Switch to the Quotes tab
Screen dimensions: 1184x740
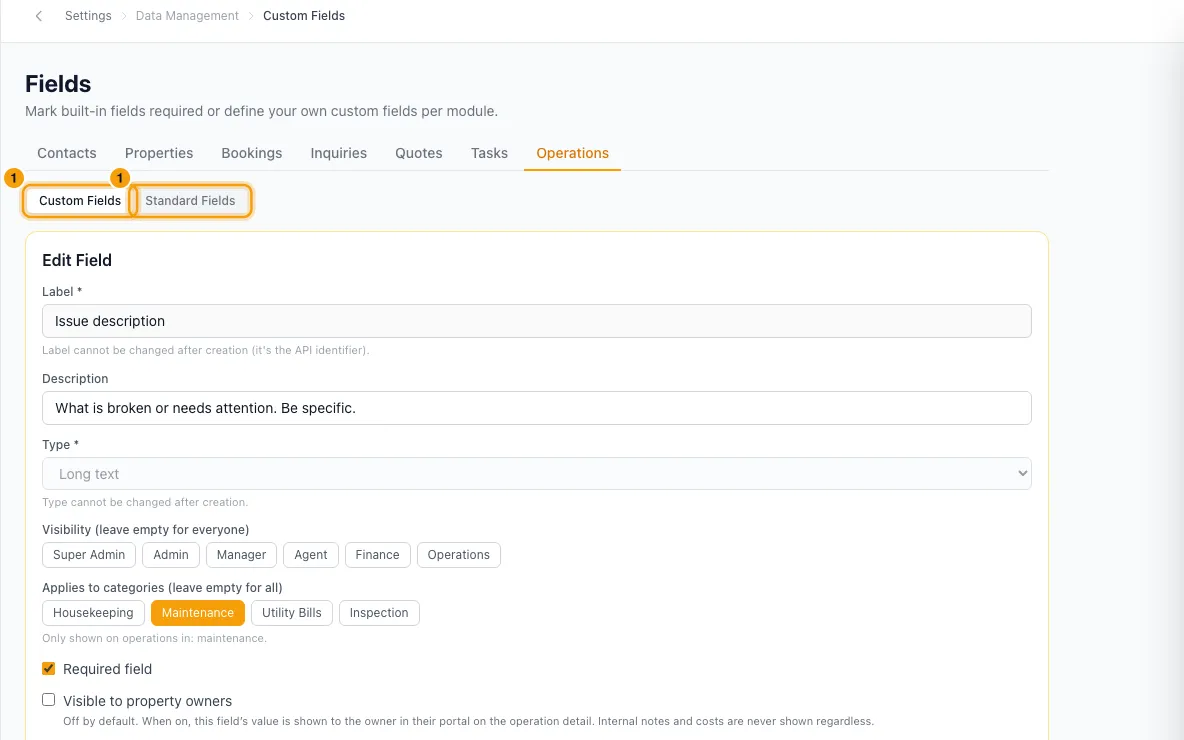click(x=418, y=153)
